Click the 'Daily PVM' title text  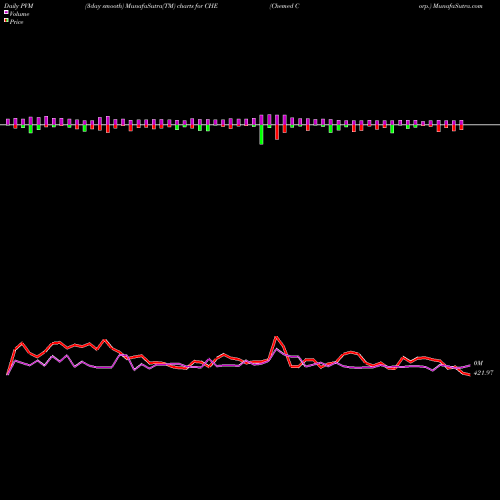(19, 6)
